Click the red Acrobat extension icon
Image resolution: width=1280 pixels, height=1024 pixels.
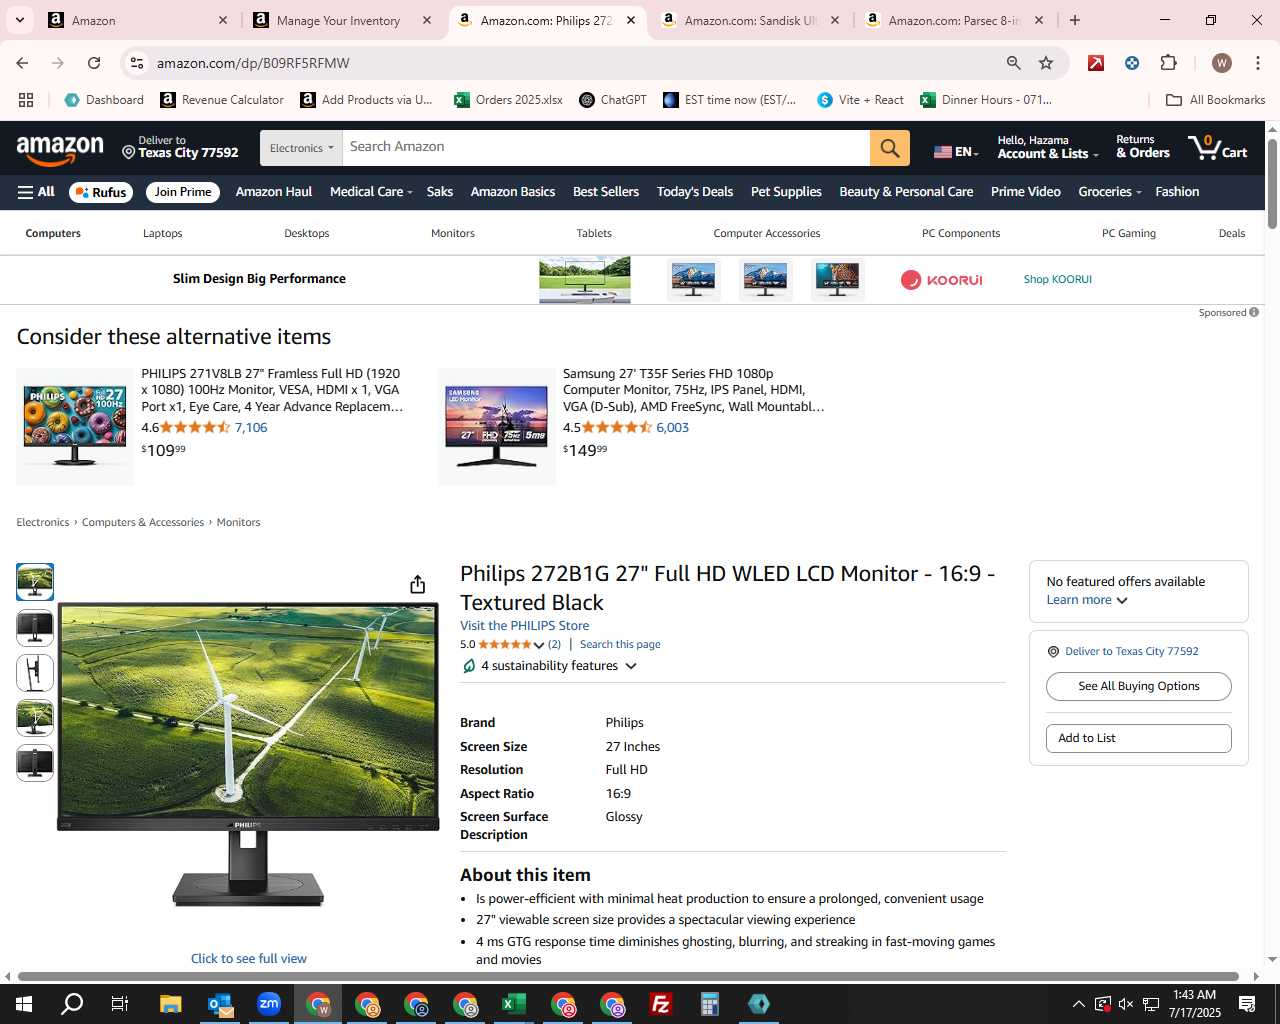pyautogui.click(x=1096, y=63)
